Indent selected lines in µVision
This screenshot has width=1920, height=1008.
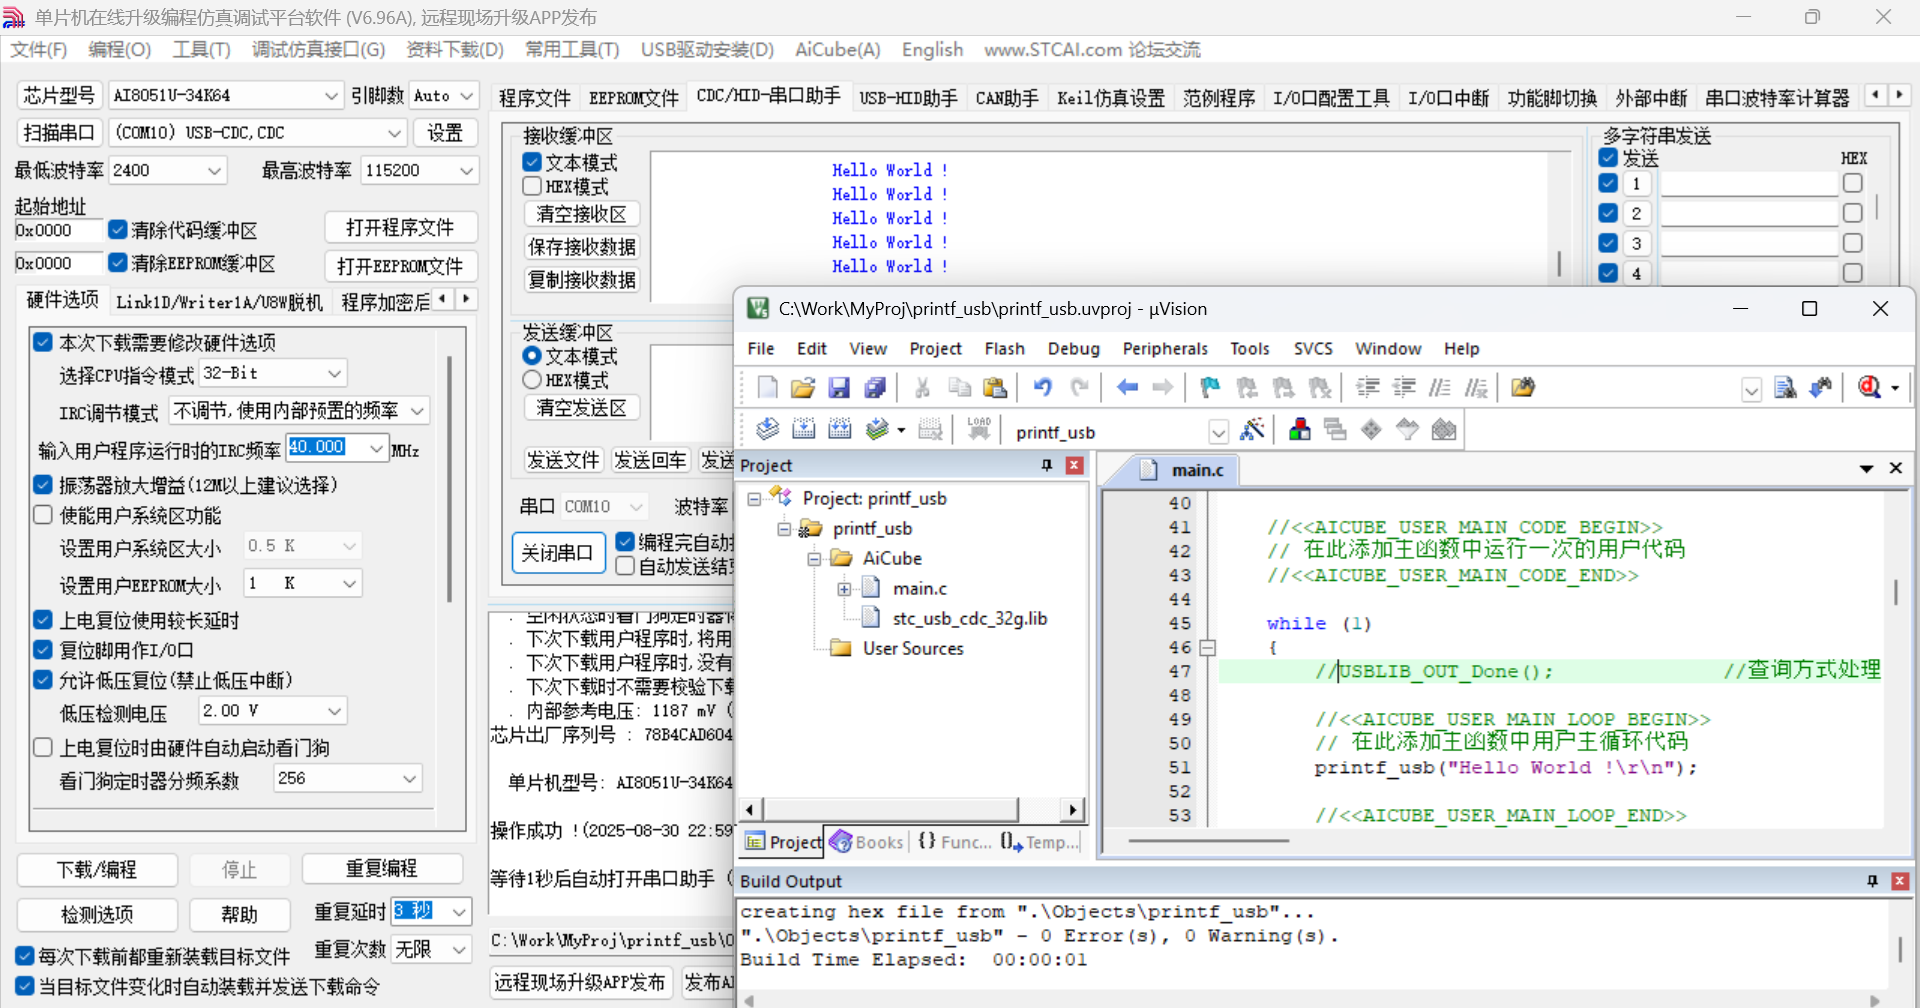tap(1368, 388)
